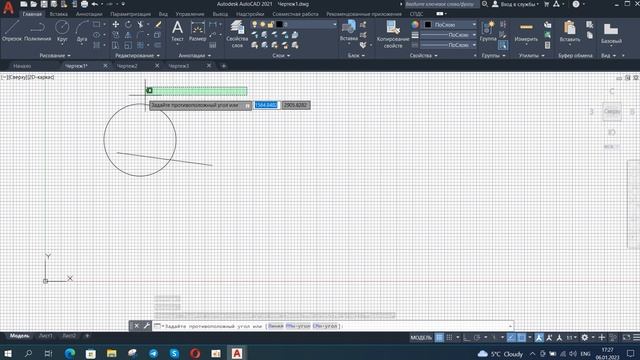
Task: Toggle grid display in status bar
Action: (439, 338)
